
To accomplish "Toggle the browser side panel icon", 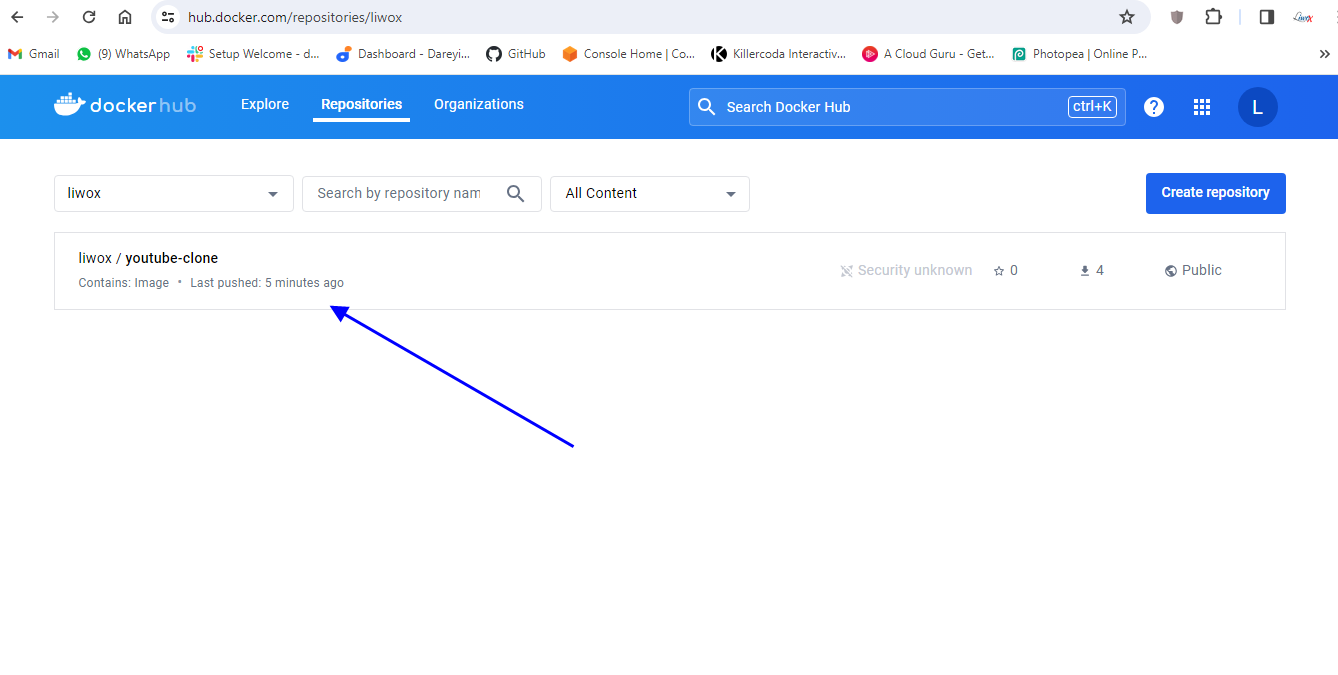I will pyautogui.click(x=1266, y=17).
